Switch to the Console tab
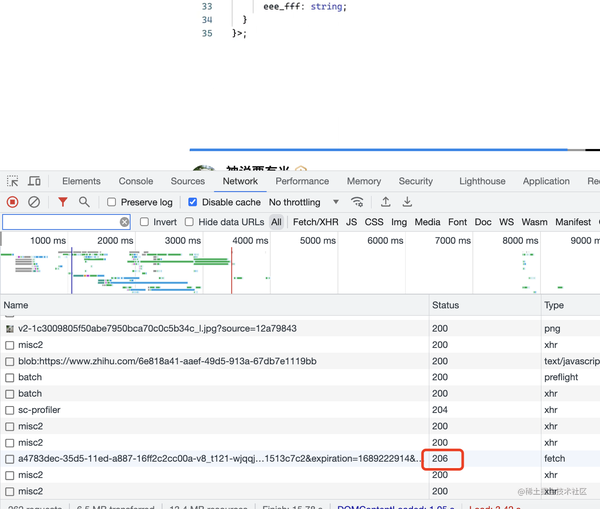 136,181
